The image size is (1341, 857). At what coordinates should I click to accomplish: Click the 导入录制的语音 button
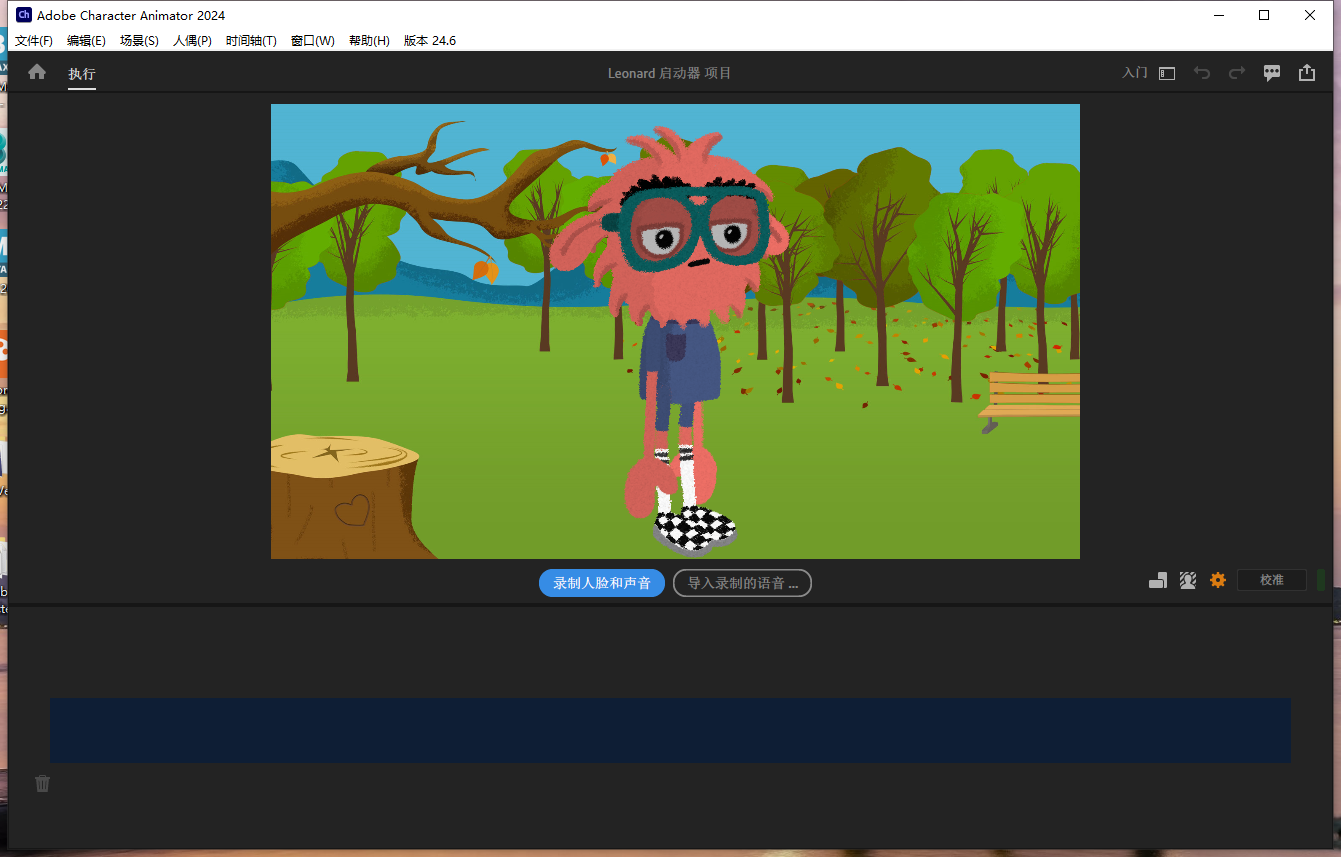tap(742, 583)
